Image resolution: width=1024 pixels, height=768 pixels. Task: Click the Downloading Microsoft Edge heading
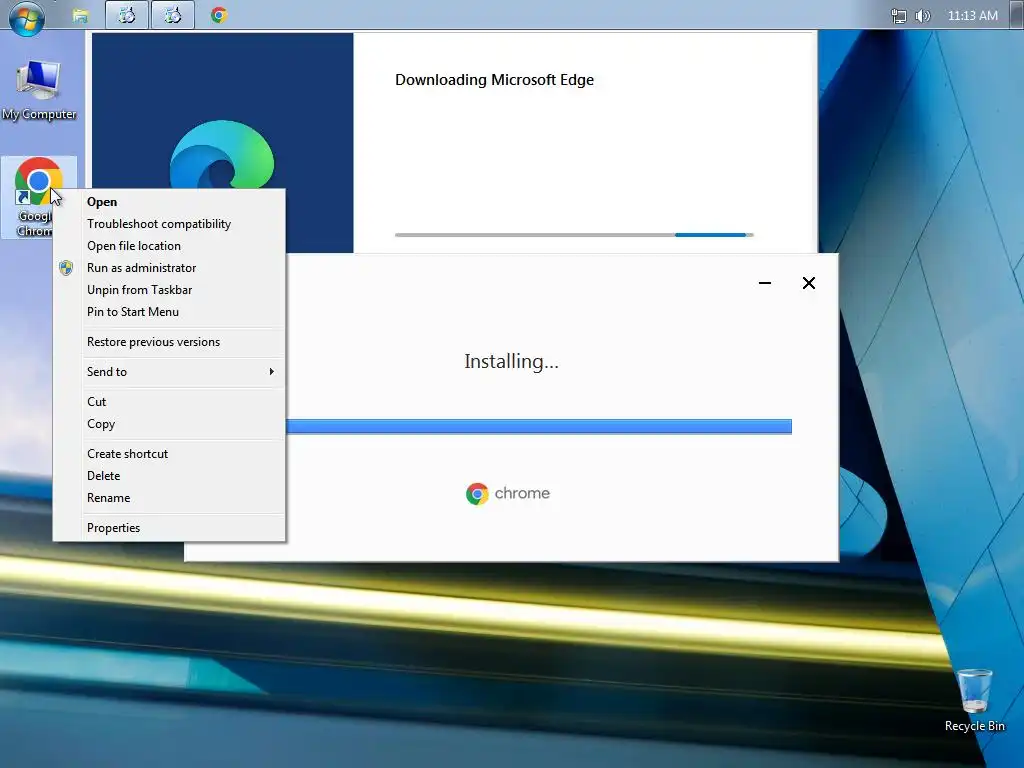tap(494, 80)
